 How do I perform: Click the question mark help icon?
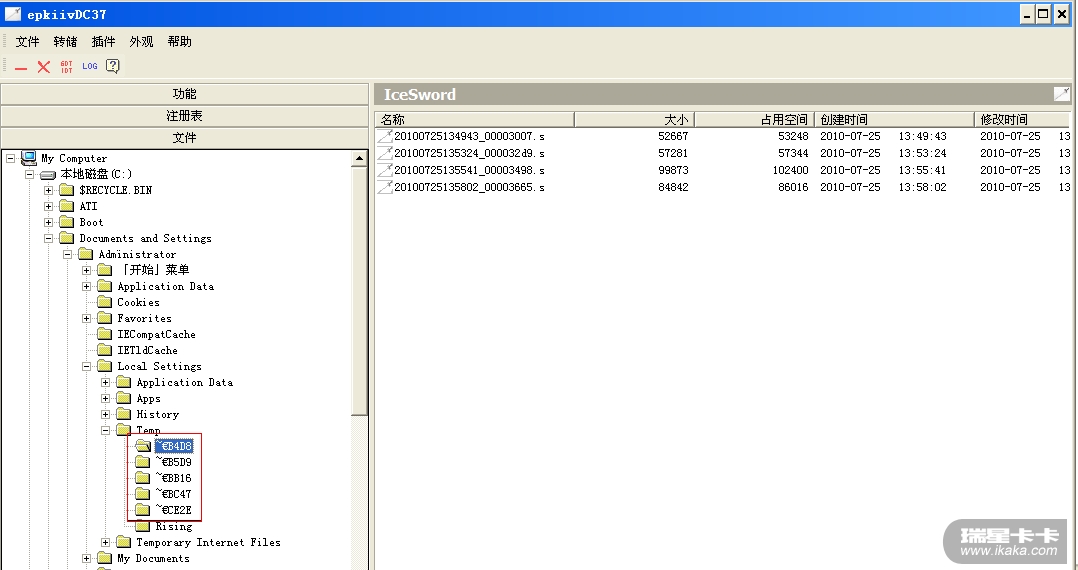click(113, 67)
